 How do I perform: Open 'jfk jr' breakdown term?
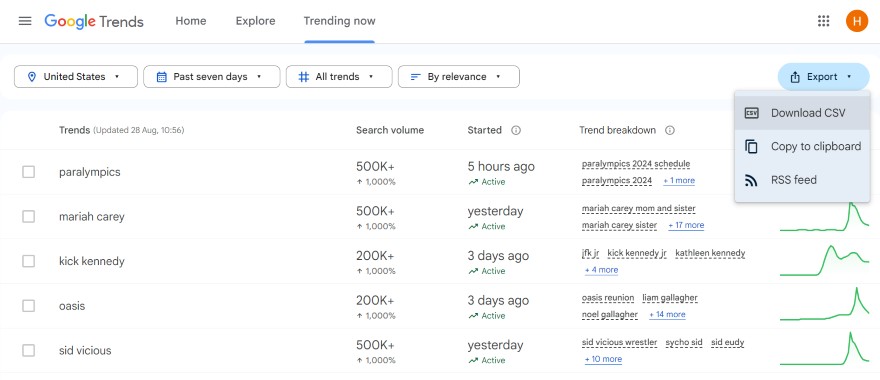point(590,253)
